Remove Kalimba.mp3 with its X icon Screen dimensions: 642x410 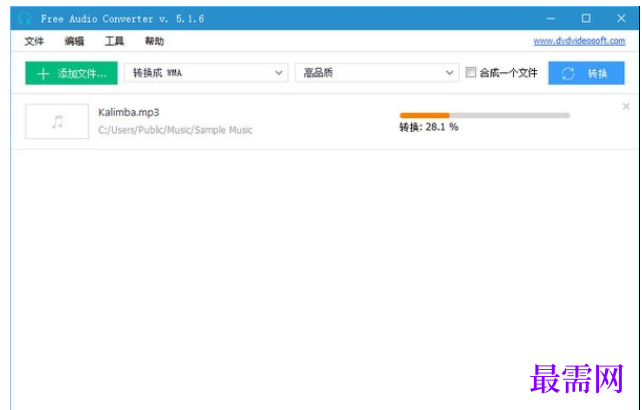[x=626, y=106]
